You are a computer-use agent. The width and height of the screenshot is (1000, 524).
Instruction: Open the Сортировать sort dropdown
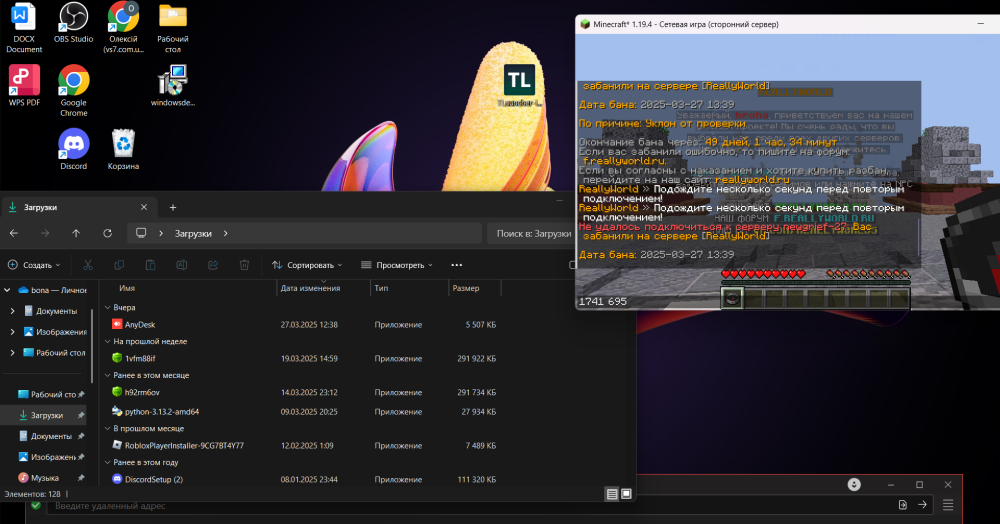pos(307,265)
